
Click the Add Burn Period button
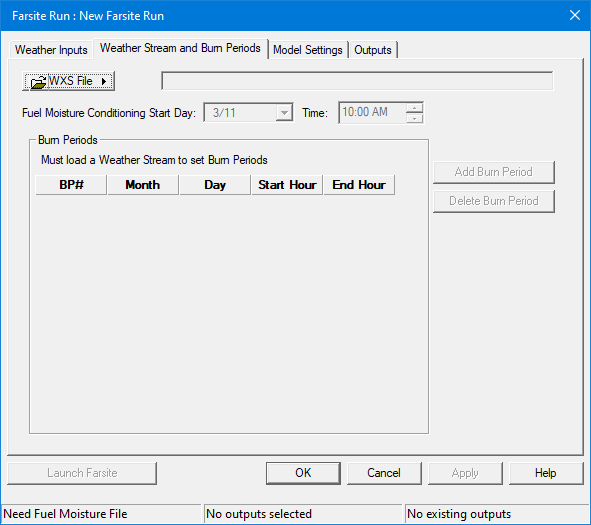point(494,172)
